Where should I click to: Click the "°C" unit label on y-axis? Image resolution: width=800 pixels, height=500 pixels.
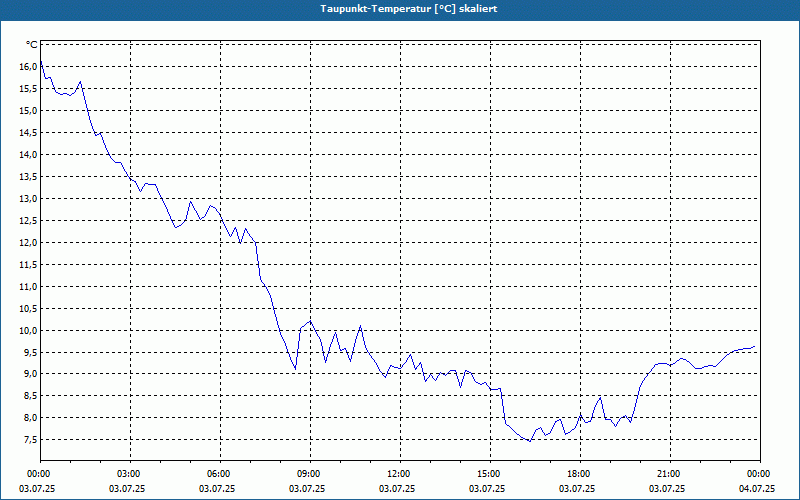click(32, 45)
